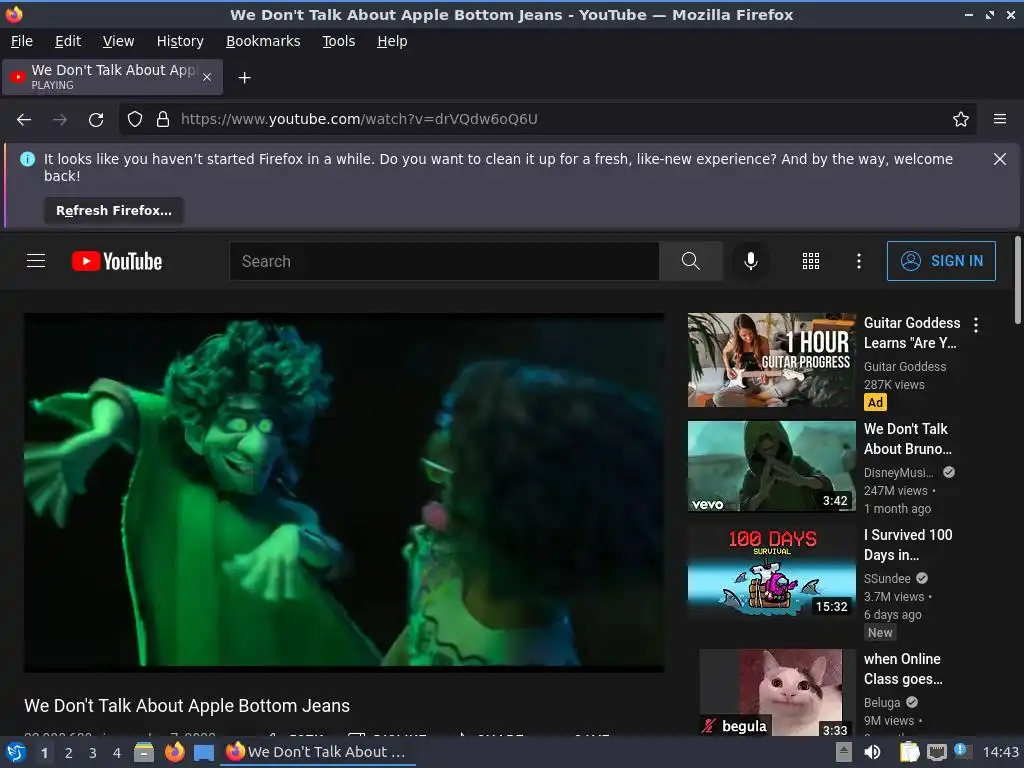Image resolution: width=1024 pixels, height=768 pixels.
Task: Open 100 Days survival video thumbnail
Action: click(x=771, y=571)
